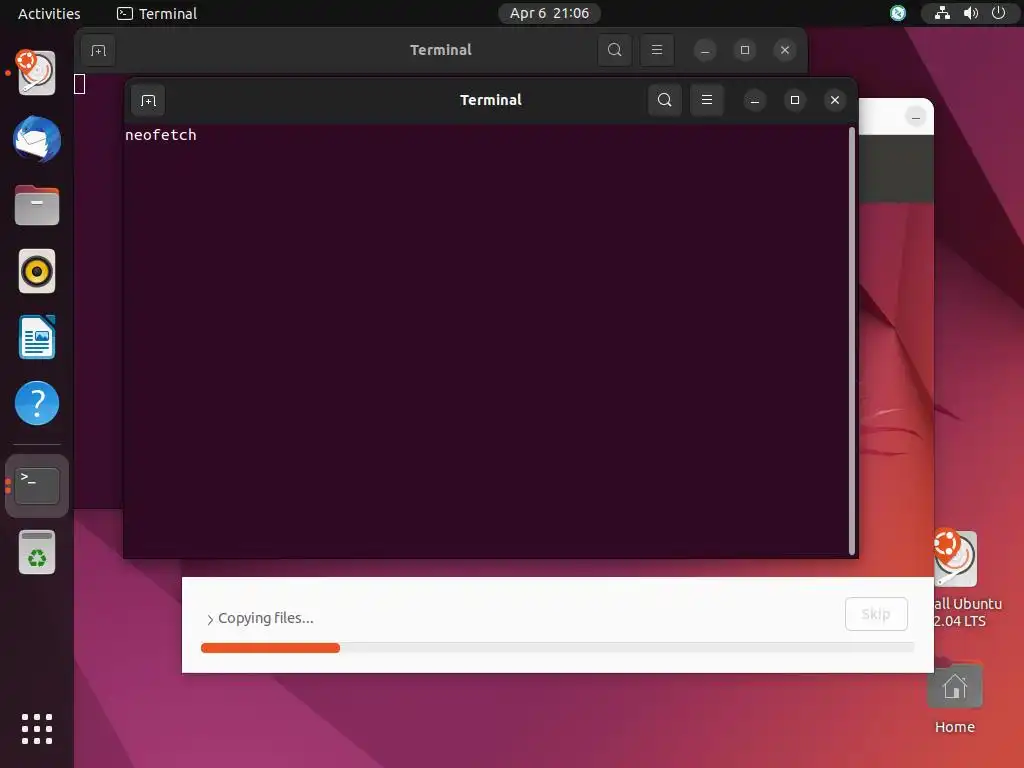Open the clock calendar Apr 6 21:06
This screenshot has width=1024, height=768.
549,13
